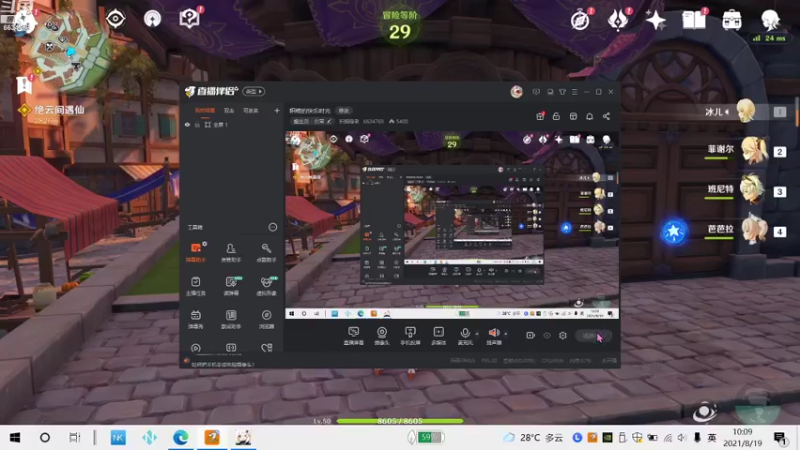The width and height of the screenshot is (800, 450).
Task: Add a multimedia source
Action: click(438, 336)
